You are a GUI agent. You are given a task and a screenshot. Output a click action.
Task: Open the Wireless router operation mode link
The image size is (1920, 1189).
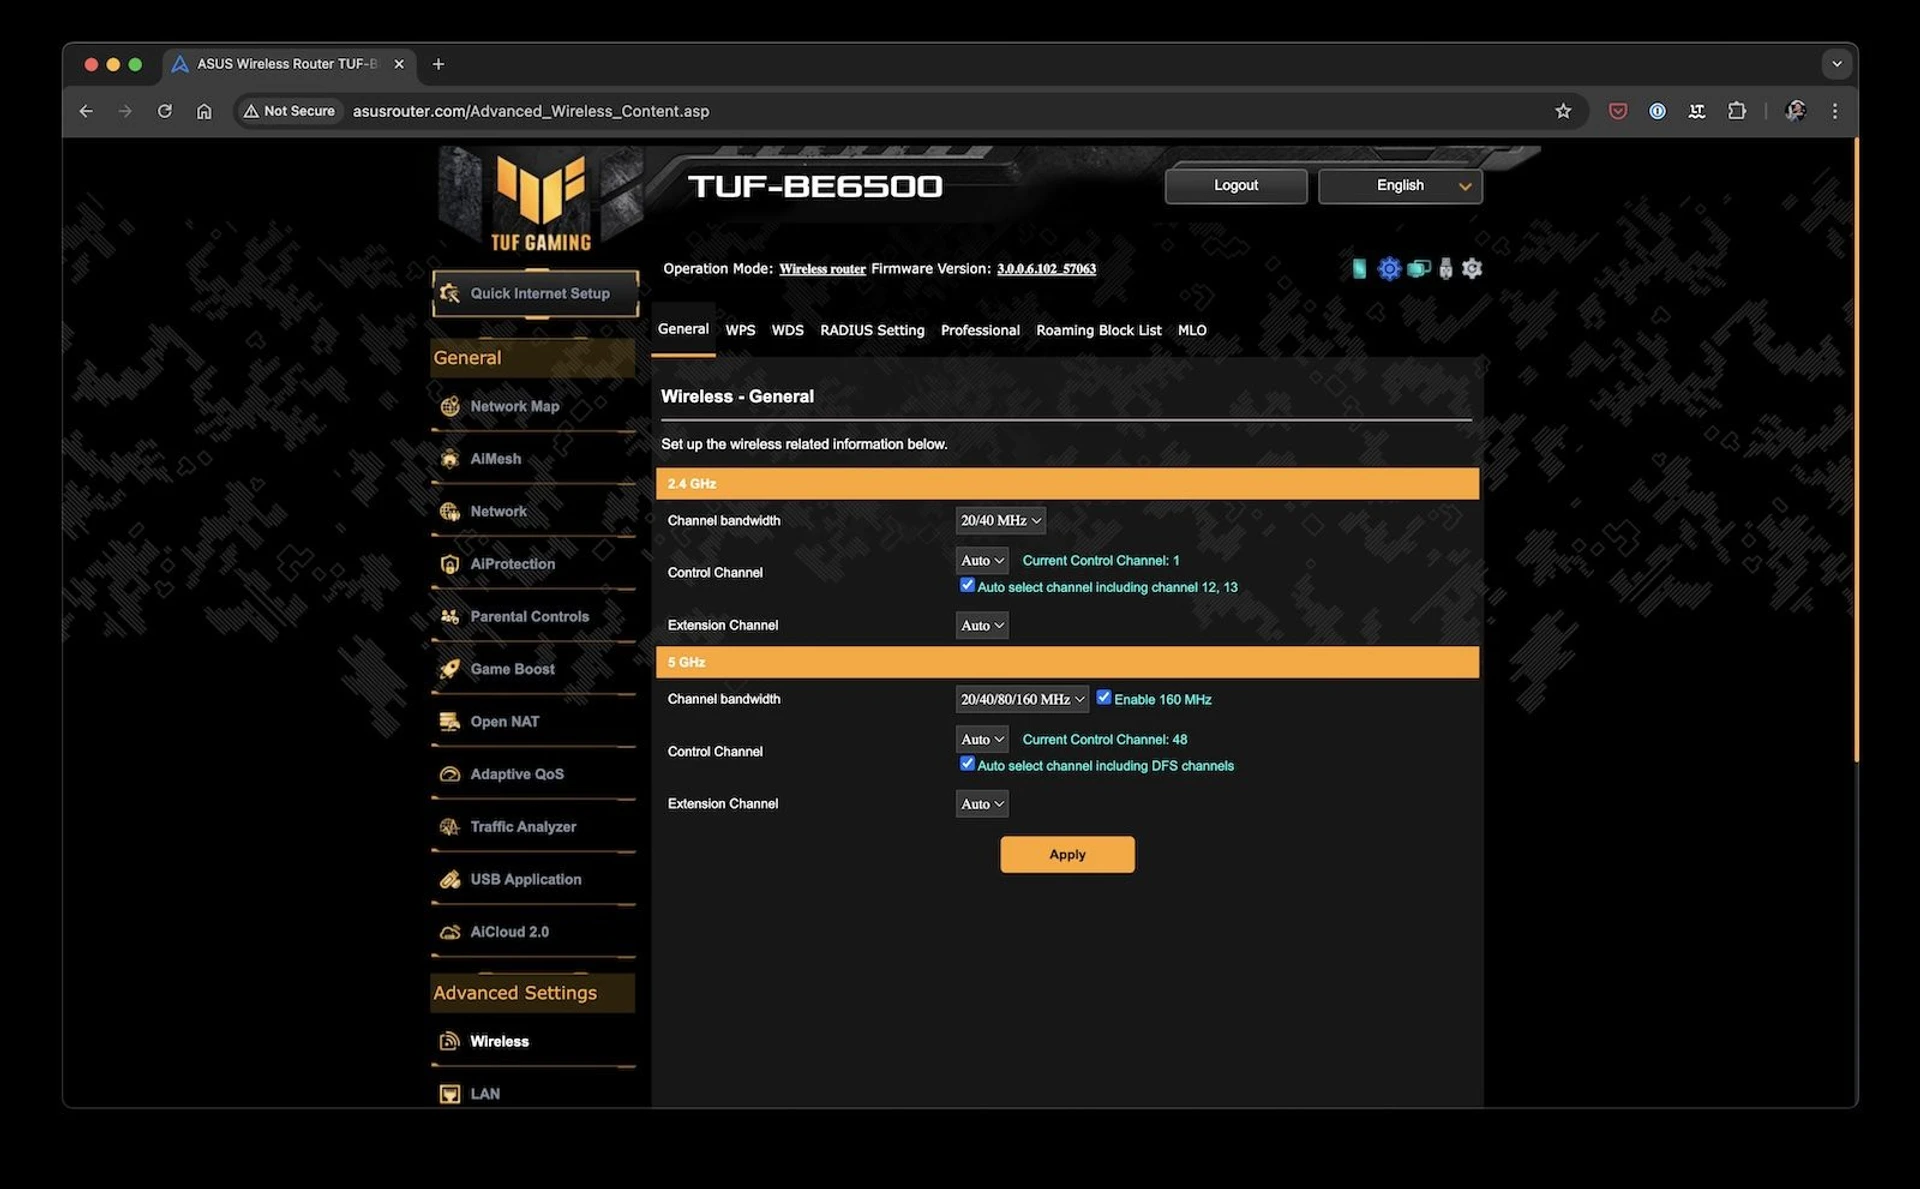coord(822,269)
